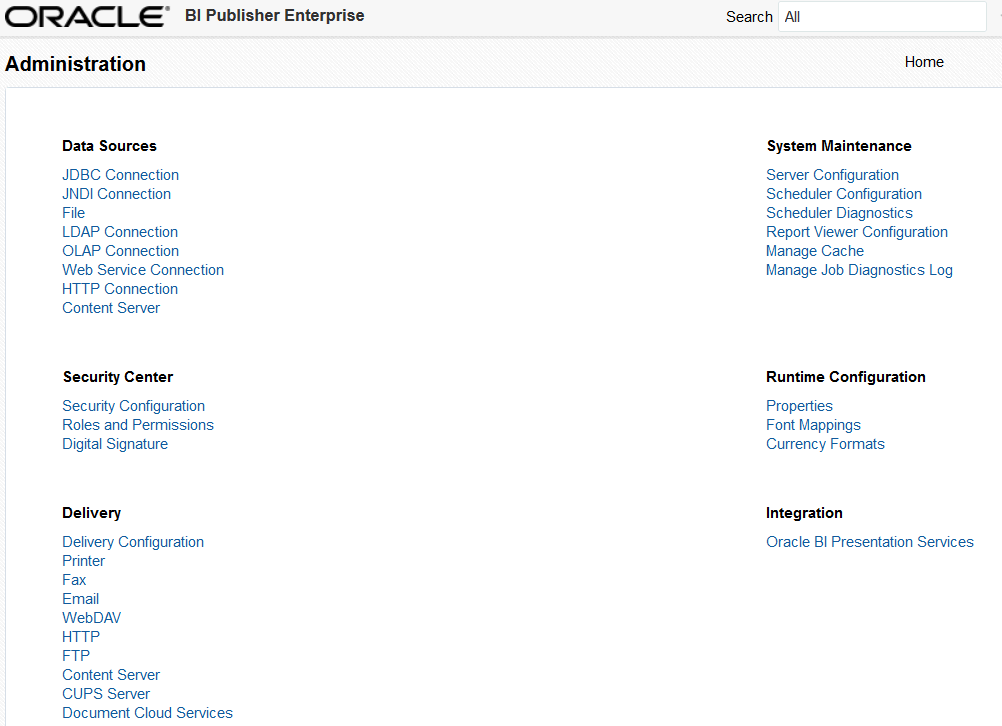Open FTP delivery settings

pos(75,656)
